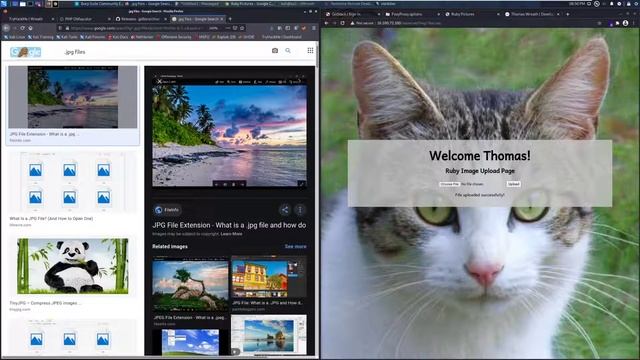Open the Kali applications menu icon
640x360 pixels.
[4, 4]
